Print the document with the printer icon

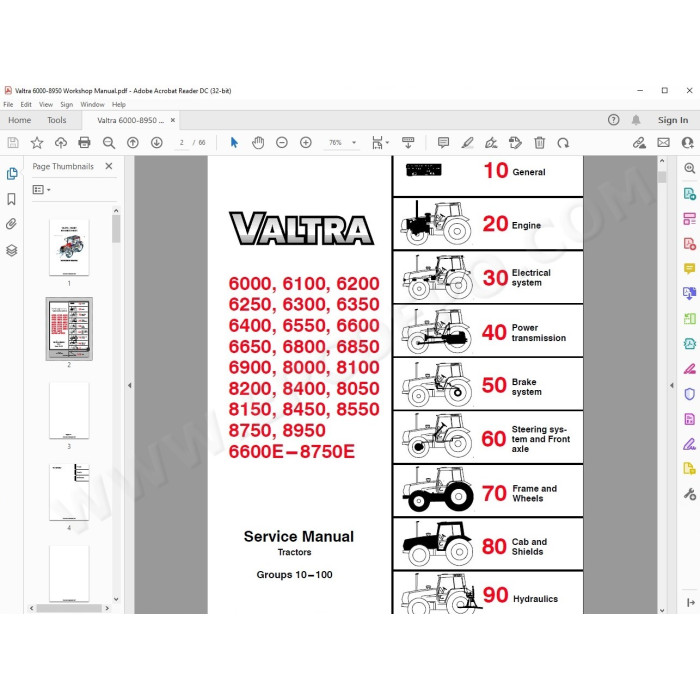(84, 143)
